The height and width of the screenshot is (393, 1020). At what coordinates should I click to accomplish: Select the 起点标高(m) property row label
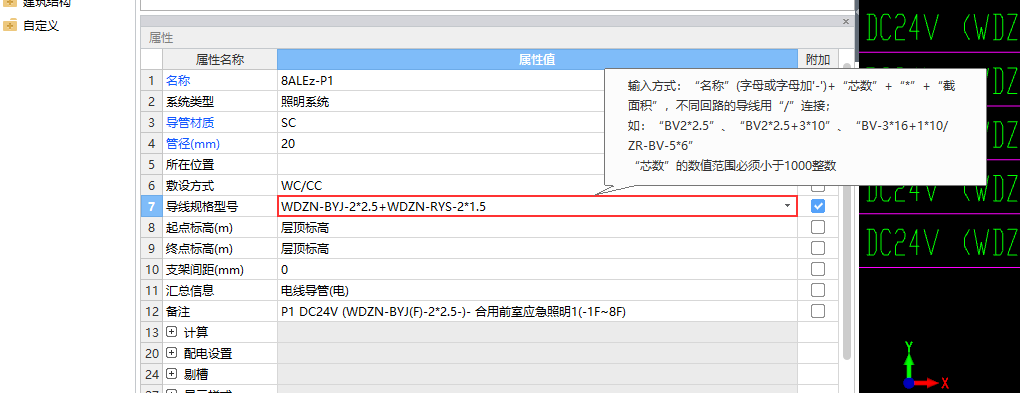(199, 227)
